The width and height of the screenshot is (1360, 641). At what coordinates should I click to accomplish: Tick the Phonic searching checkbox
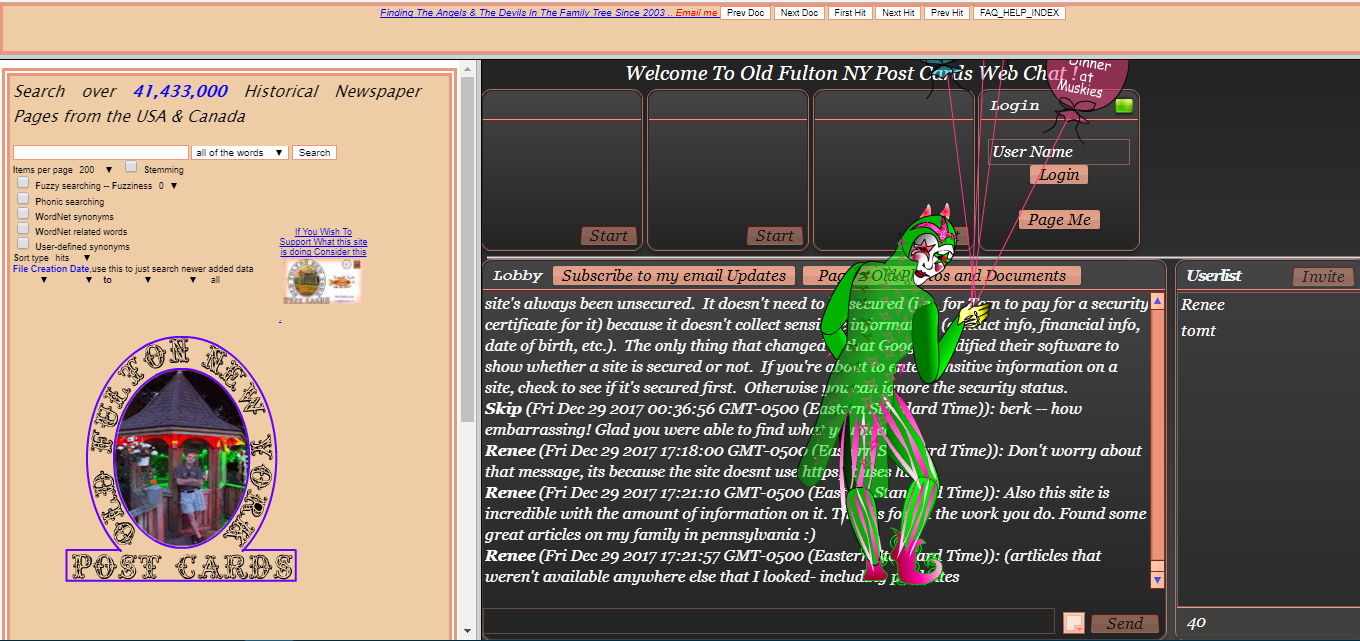(x=23, y=199)
